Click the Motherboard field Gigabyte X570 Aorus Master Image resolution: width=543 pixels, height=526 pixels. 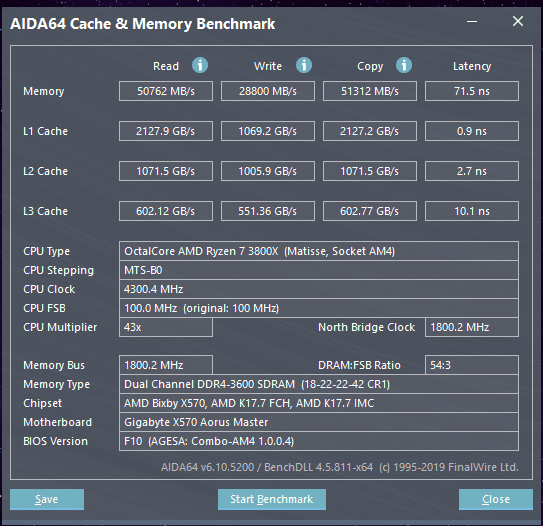tap(319, 422)
